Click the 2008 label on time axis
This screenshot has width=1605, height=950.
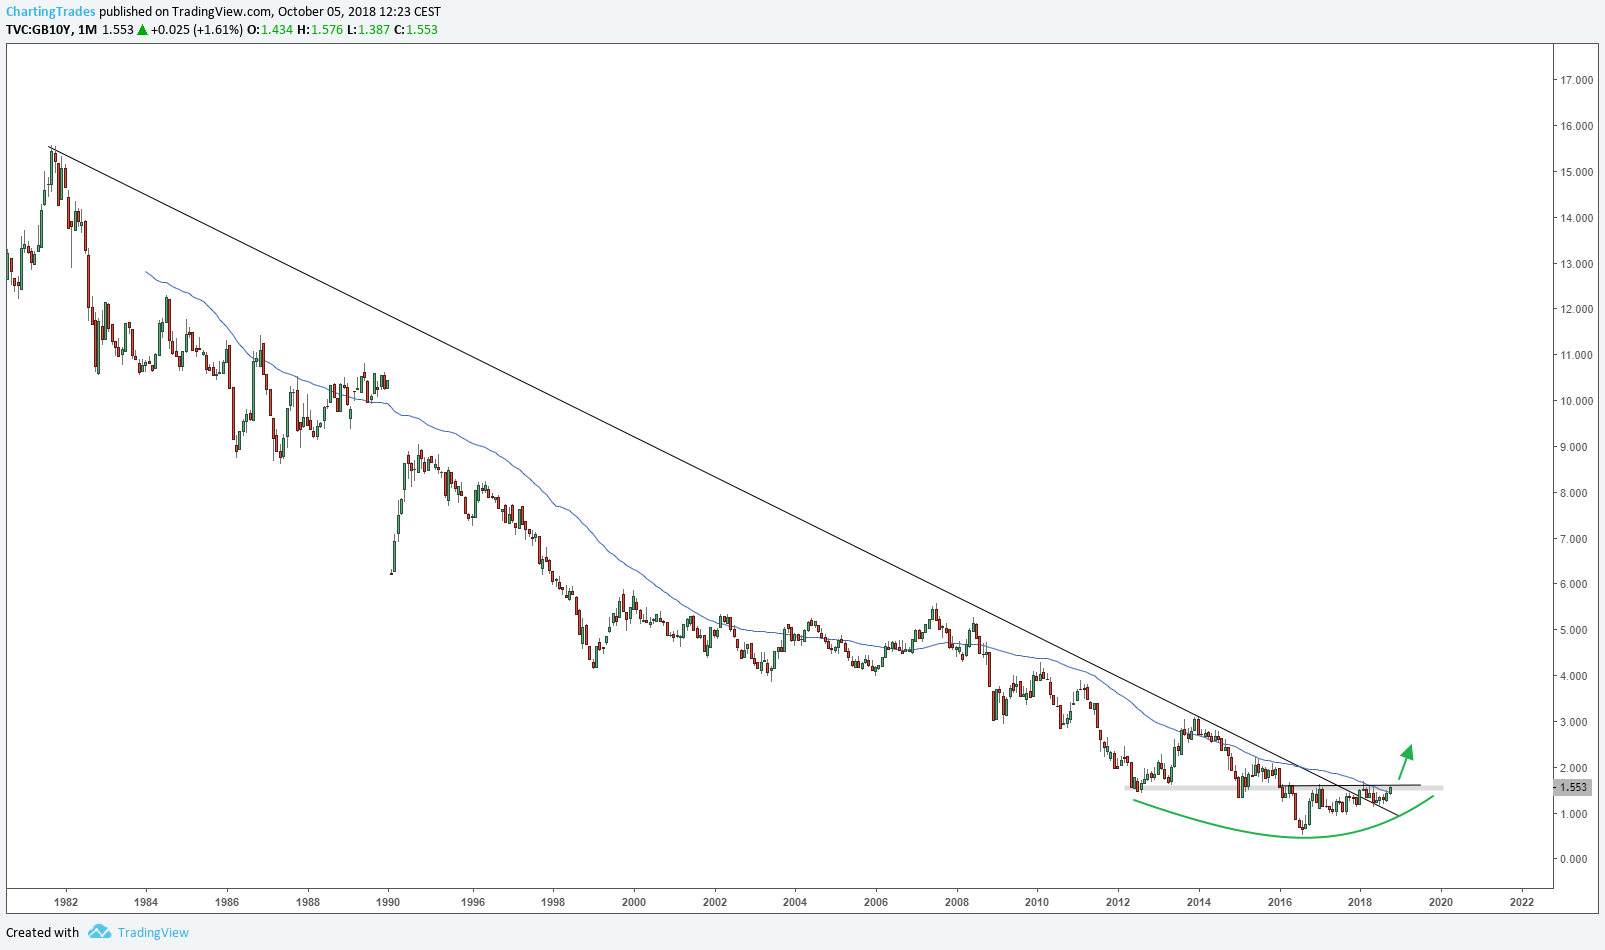pos(956,902)
